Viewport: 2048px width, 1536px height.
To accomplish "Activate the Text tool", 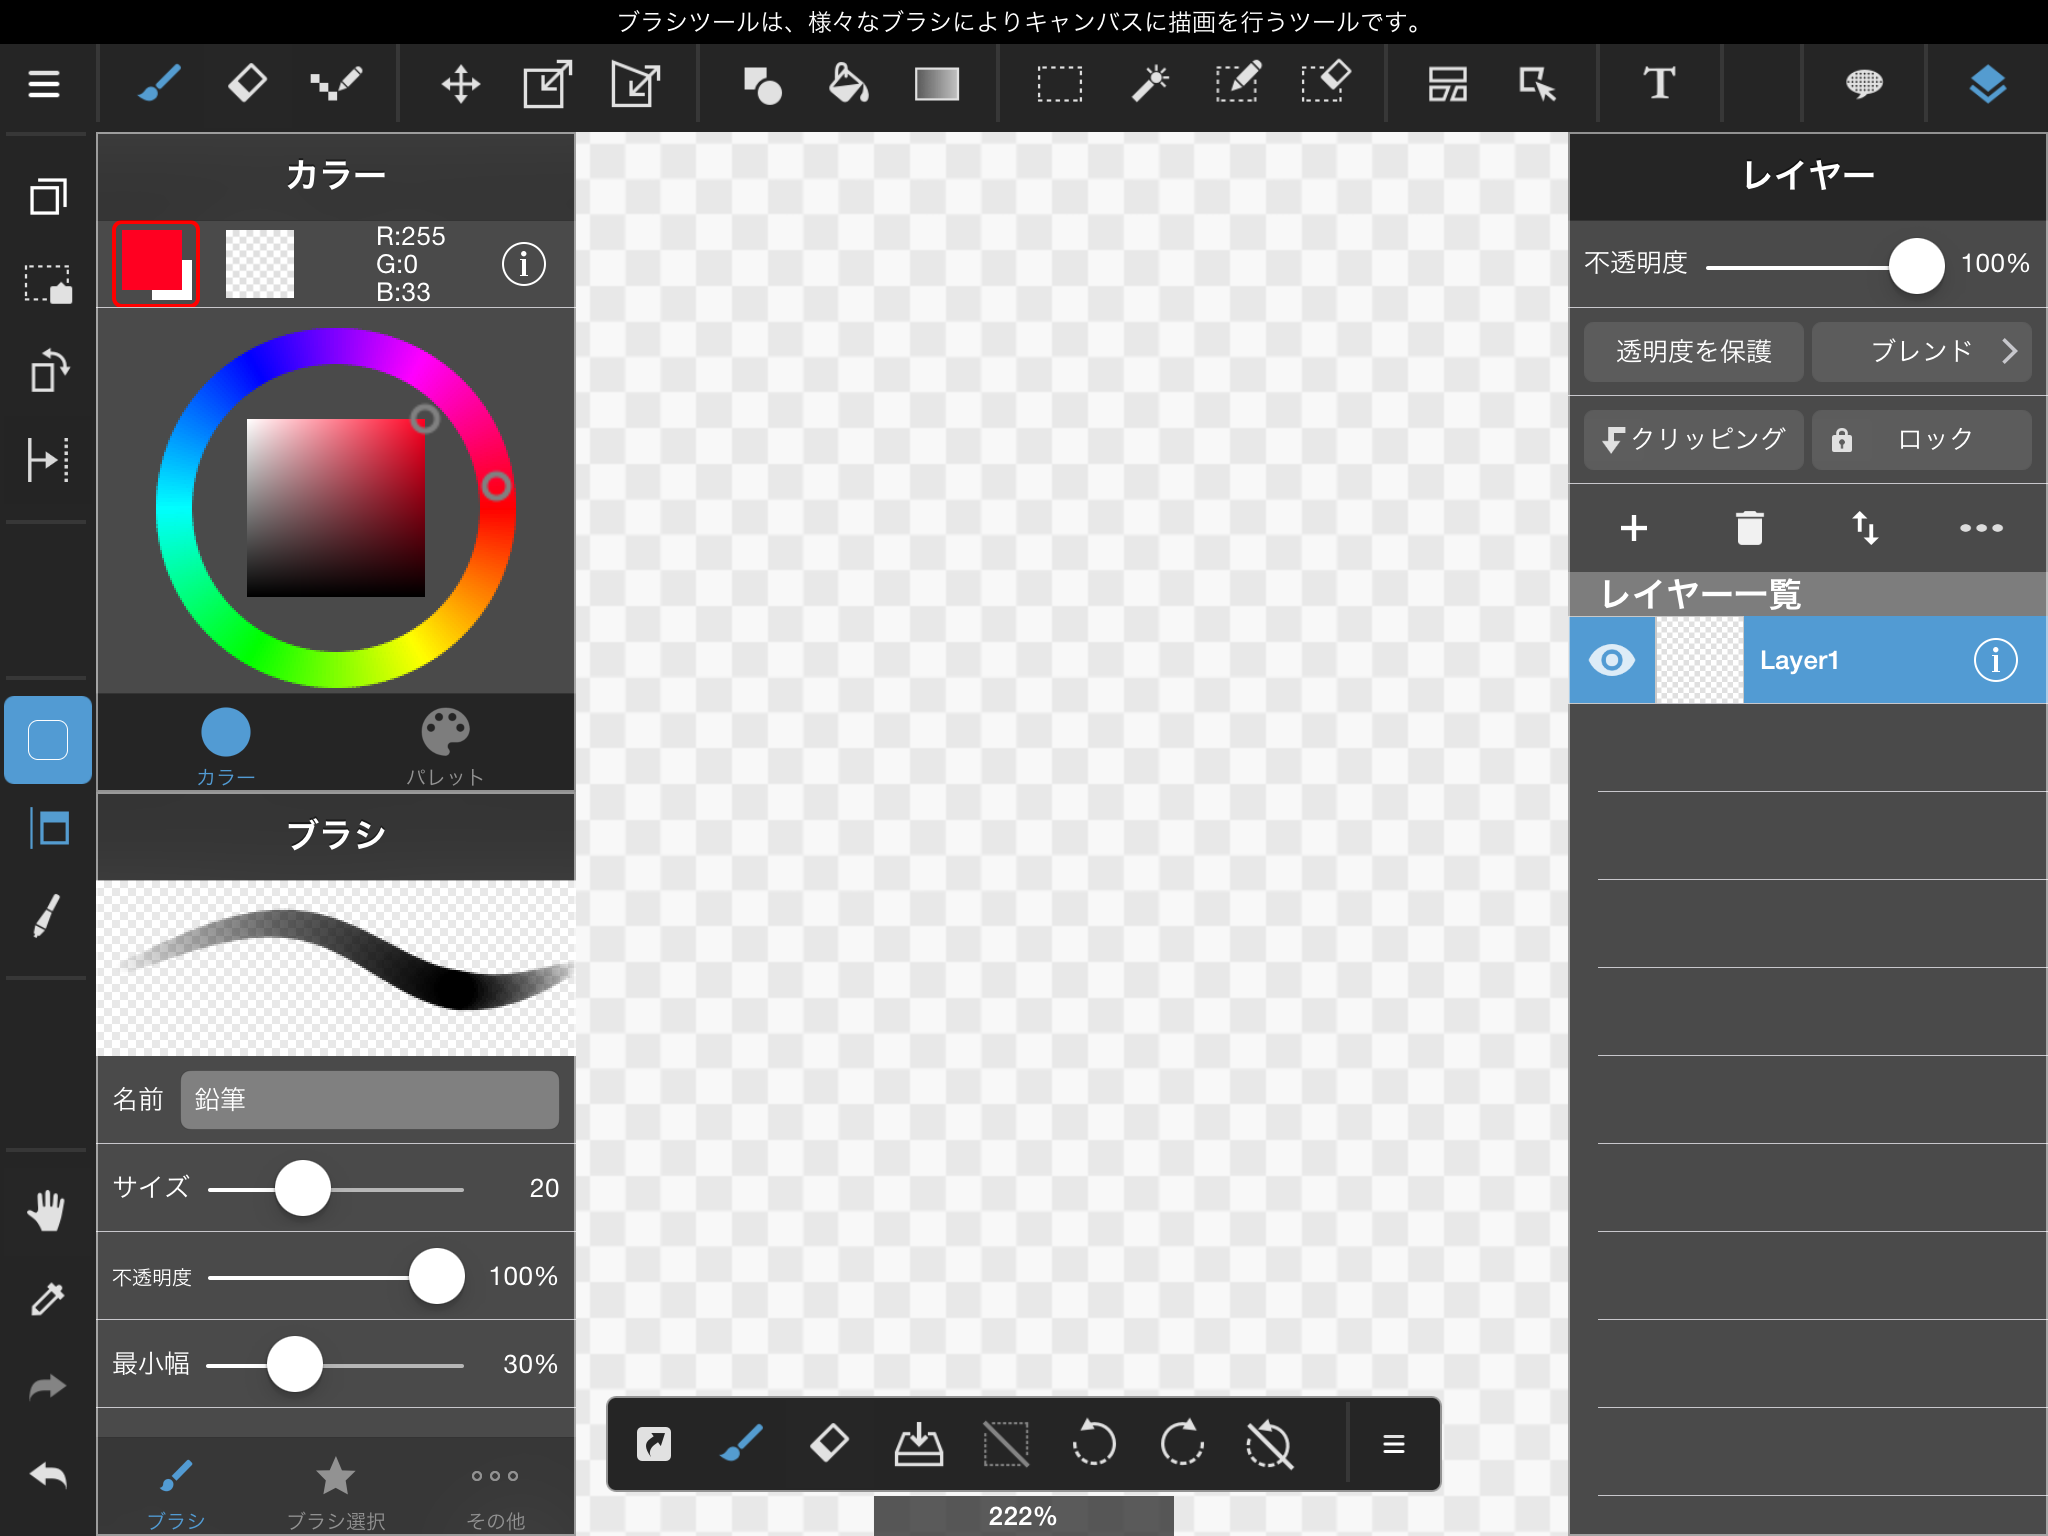I will (x=1658, y=84).
